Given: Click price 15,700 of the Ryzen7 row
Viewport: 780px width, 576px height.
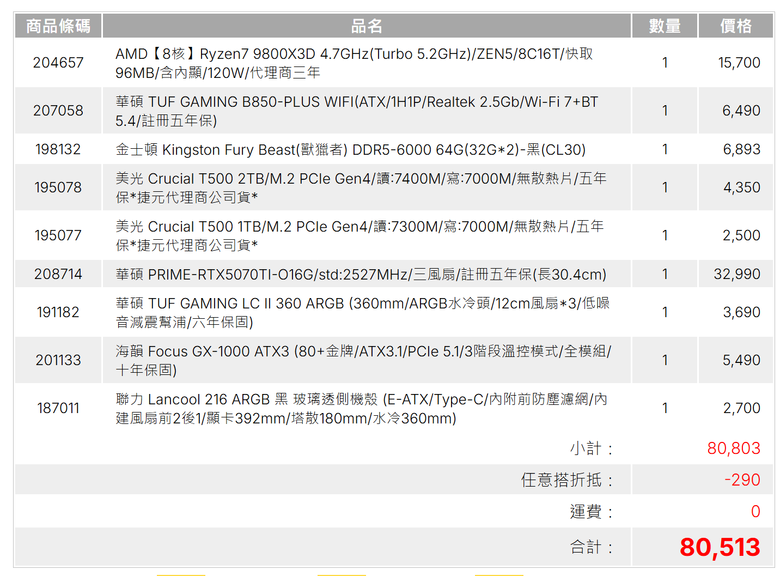Looking at the screenshot, I should 739,63.
